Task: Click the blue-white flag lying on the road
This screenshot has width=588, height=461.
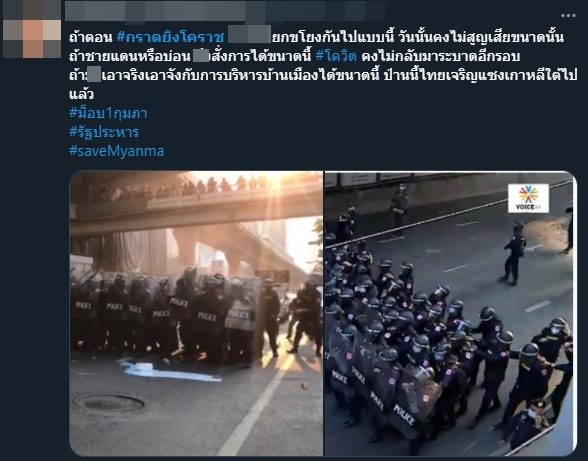Action: click(x=169, y=371)
